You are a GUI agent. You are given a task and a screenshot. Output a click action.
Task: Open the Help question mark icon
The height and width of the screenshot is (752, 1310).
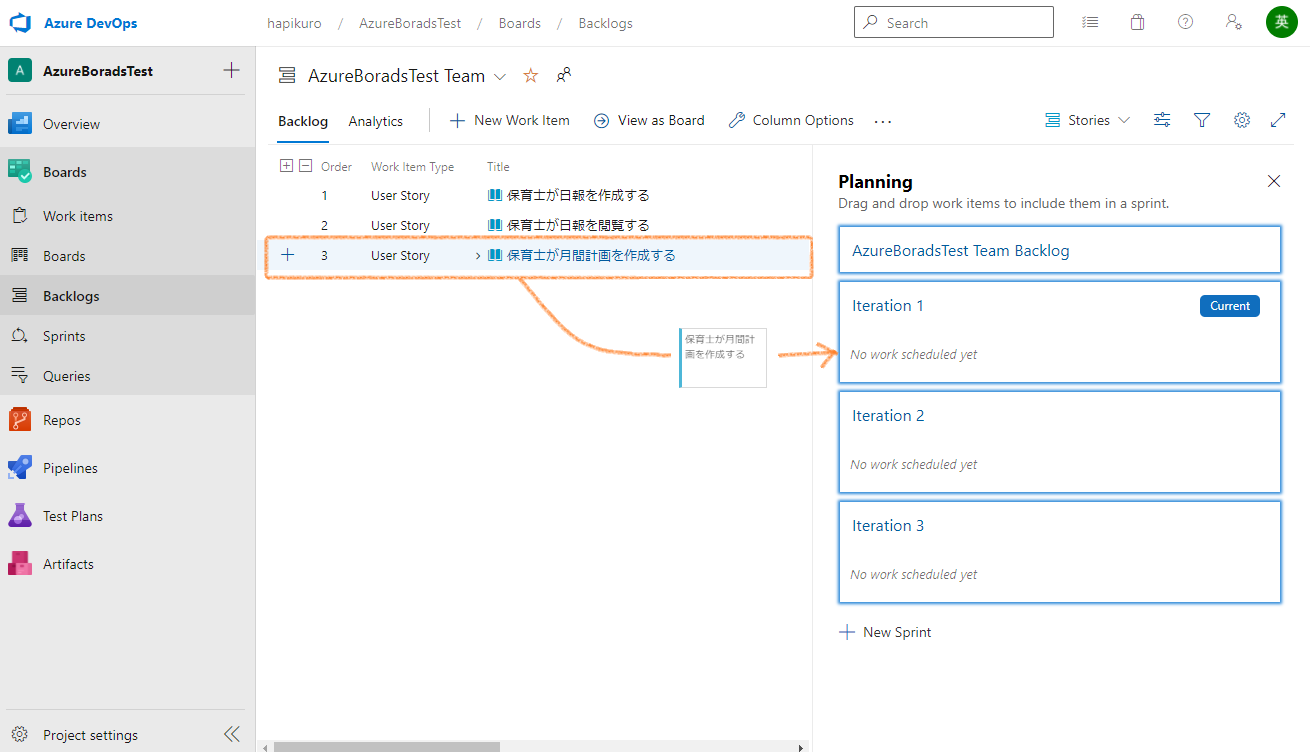1185,22
